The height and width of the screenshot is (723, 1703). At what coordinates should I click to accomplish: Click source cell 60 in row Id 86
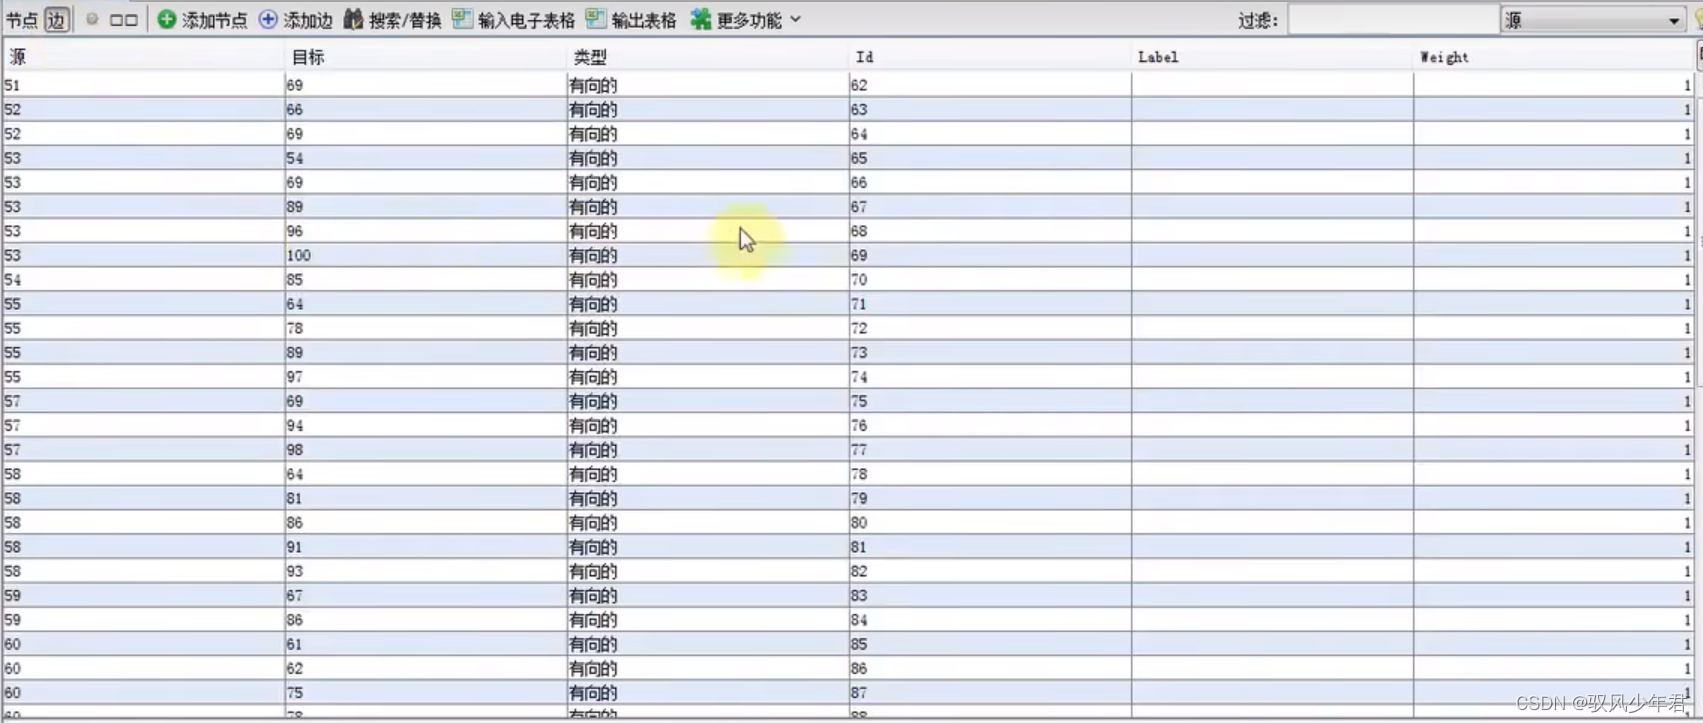coord(143,669)
